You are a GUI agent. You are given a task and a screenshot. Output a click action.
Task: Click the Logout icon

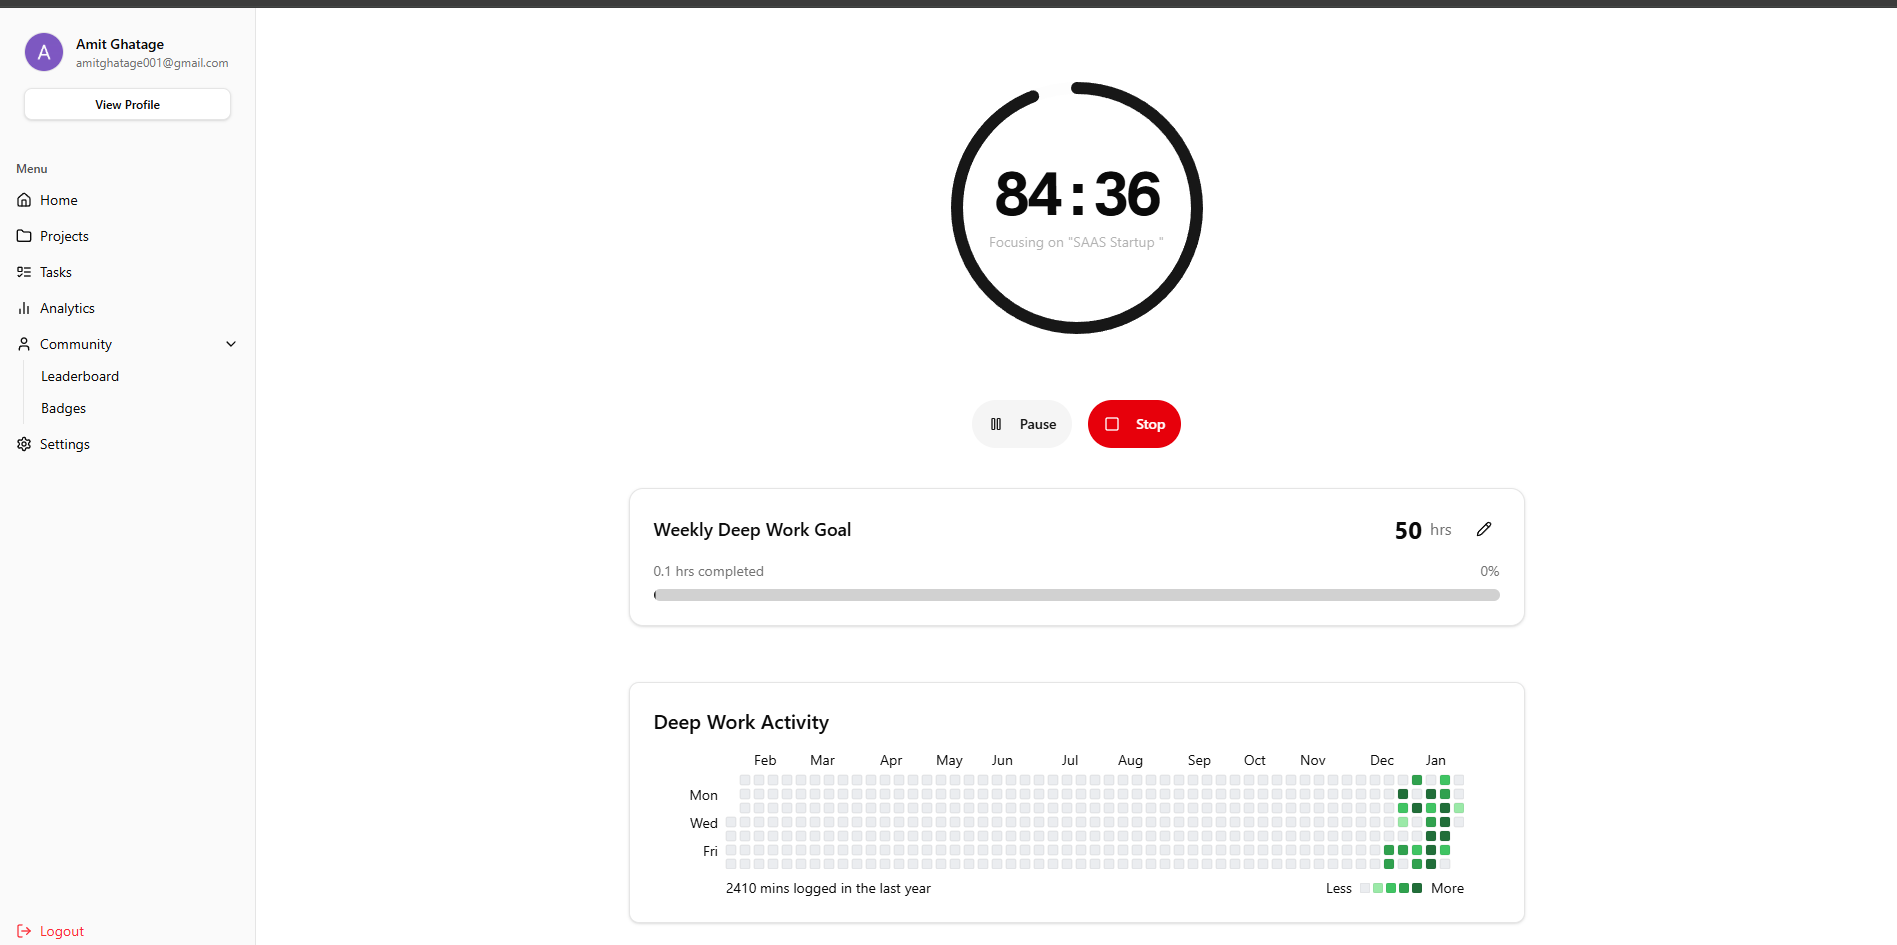23,931
